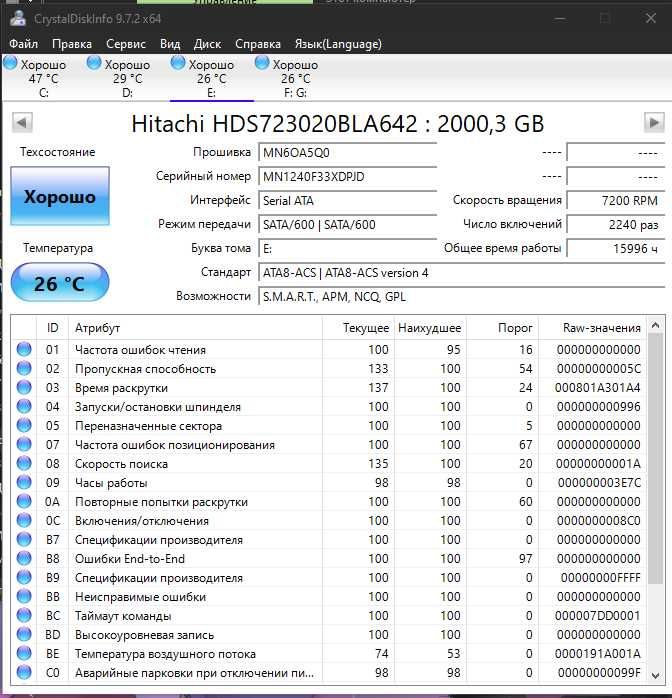Screen dimensions: 672x698
Task: Select Частота ошибок чтения attribute text
Action: tap(140, 350)
